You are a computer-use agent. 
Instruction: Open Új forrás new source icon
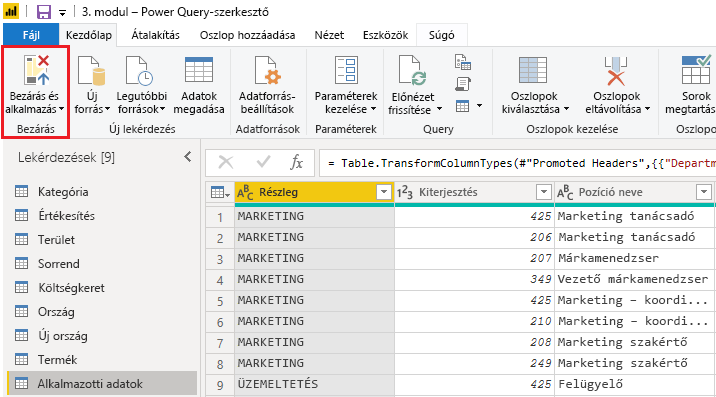point(91,70)
